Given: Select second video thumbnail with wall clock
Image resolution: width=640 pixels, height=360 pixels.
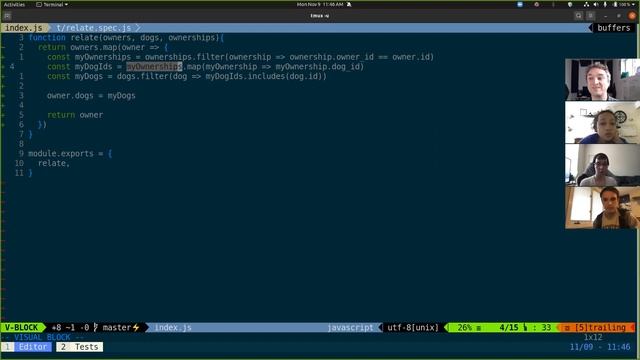Looking at the screenshot, I should pyautogui.click(x=602, y=122).
